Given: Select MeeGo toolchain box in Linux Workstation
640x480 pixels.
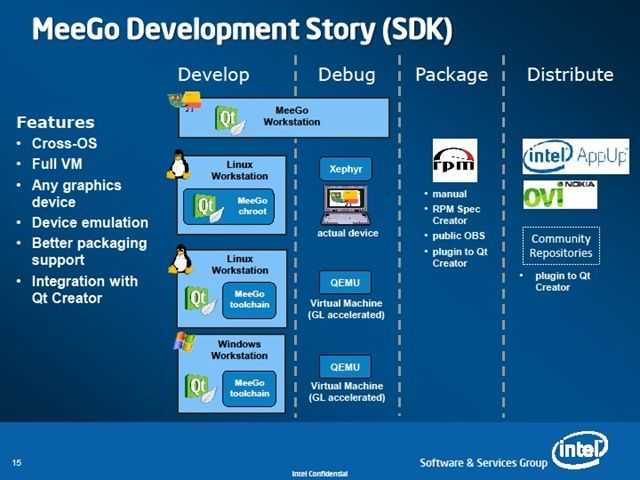Looking at the screenshot, I should pyautogui.click(x=249, y=300).
